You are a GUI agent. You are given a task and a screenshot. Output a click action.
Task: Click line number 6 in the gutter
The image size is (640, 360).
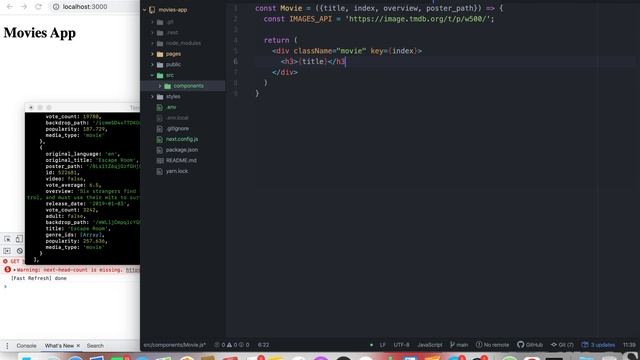(236, 62)
